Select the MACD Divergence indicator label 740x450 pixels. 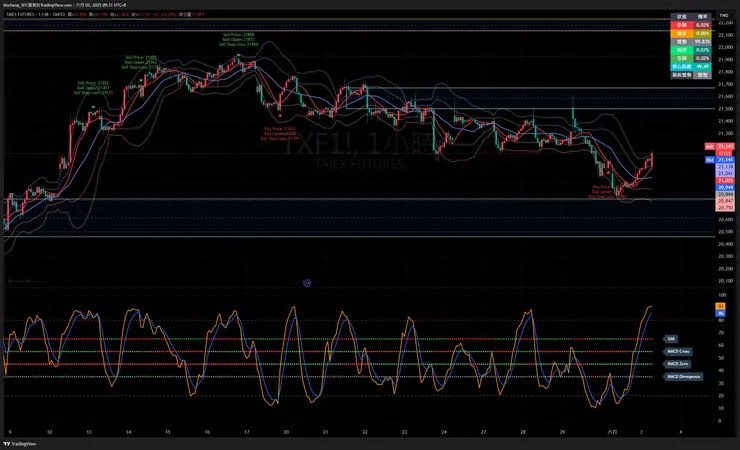[683, 376]
